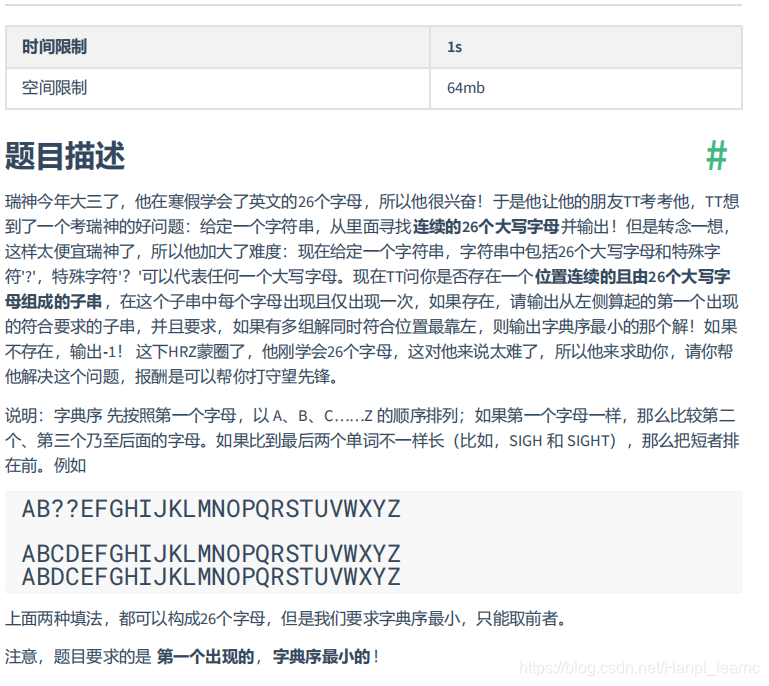Click the bold text 第一个出现的

[x=205, y=657]
